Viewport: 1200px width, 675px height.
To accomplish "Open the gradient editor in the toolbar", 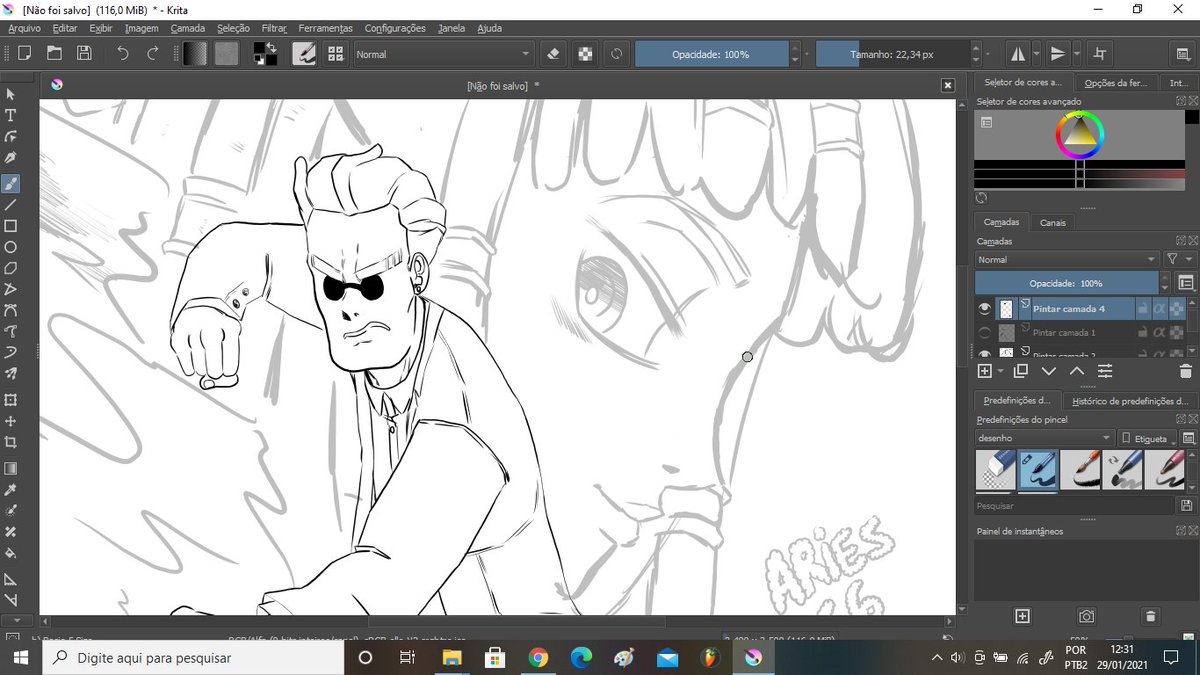I will coord(195,53).
